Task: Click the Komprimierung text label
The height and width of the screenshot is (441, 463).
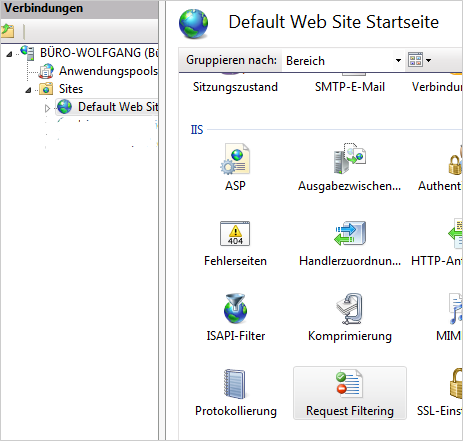Action: tap(350, 336)
